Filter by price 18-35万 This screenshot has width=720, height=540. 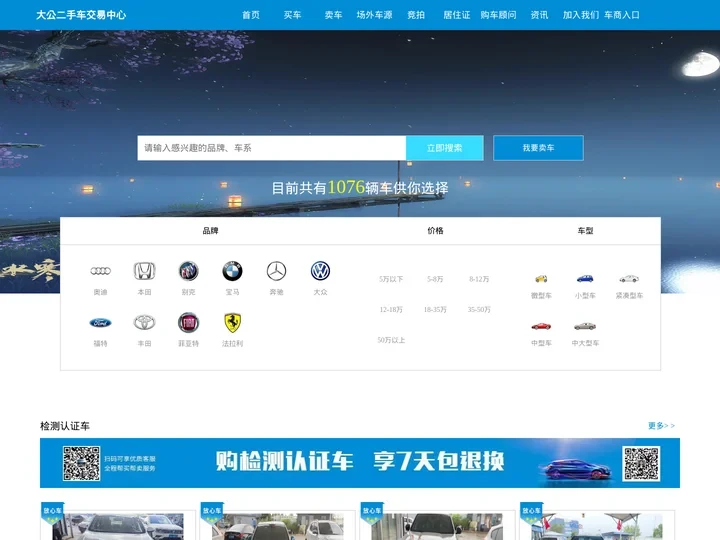pos(435,309)
